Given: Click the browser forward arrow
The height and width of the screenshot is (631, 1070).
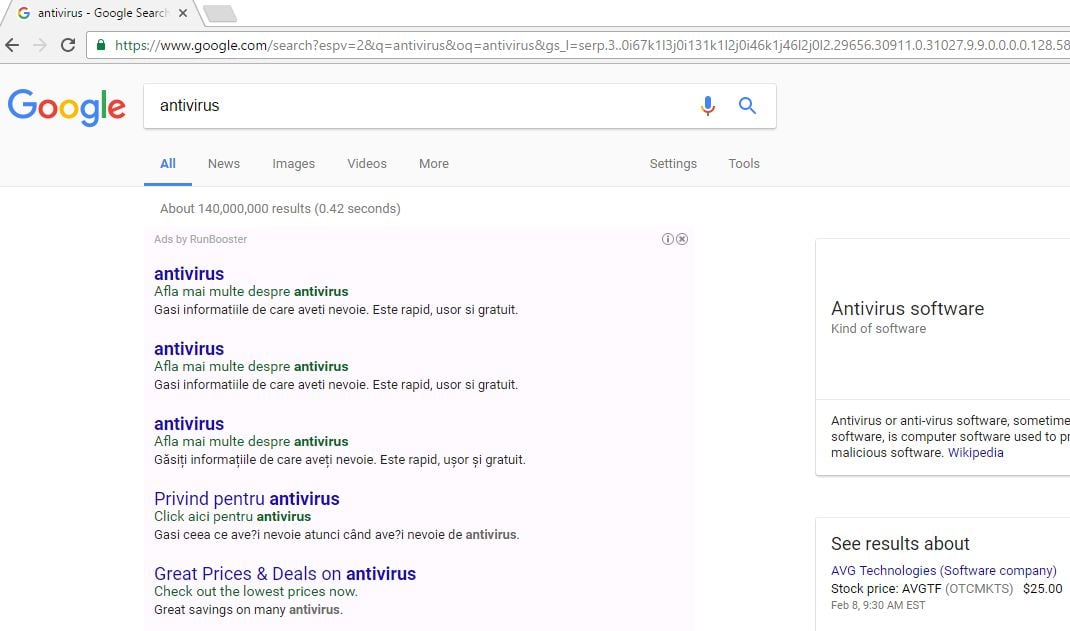Looking at the screenshot, I should click(40, 45).
